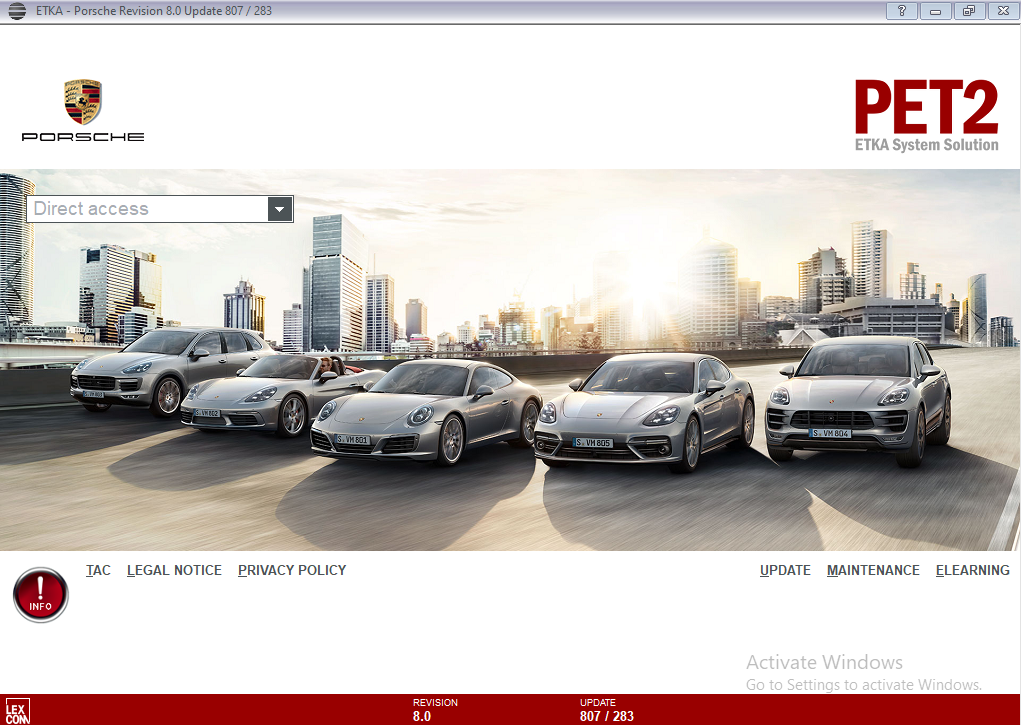Start the ELEARNING module
This screenshot has width=1021, height=725.
(x=972, y=570)
